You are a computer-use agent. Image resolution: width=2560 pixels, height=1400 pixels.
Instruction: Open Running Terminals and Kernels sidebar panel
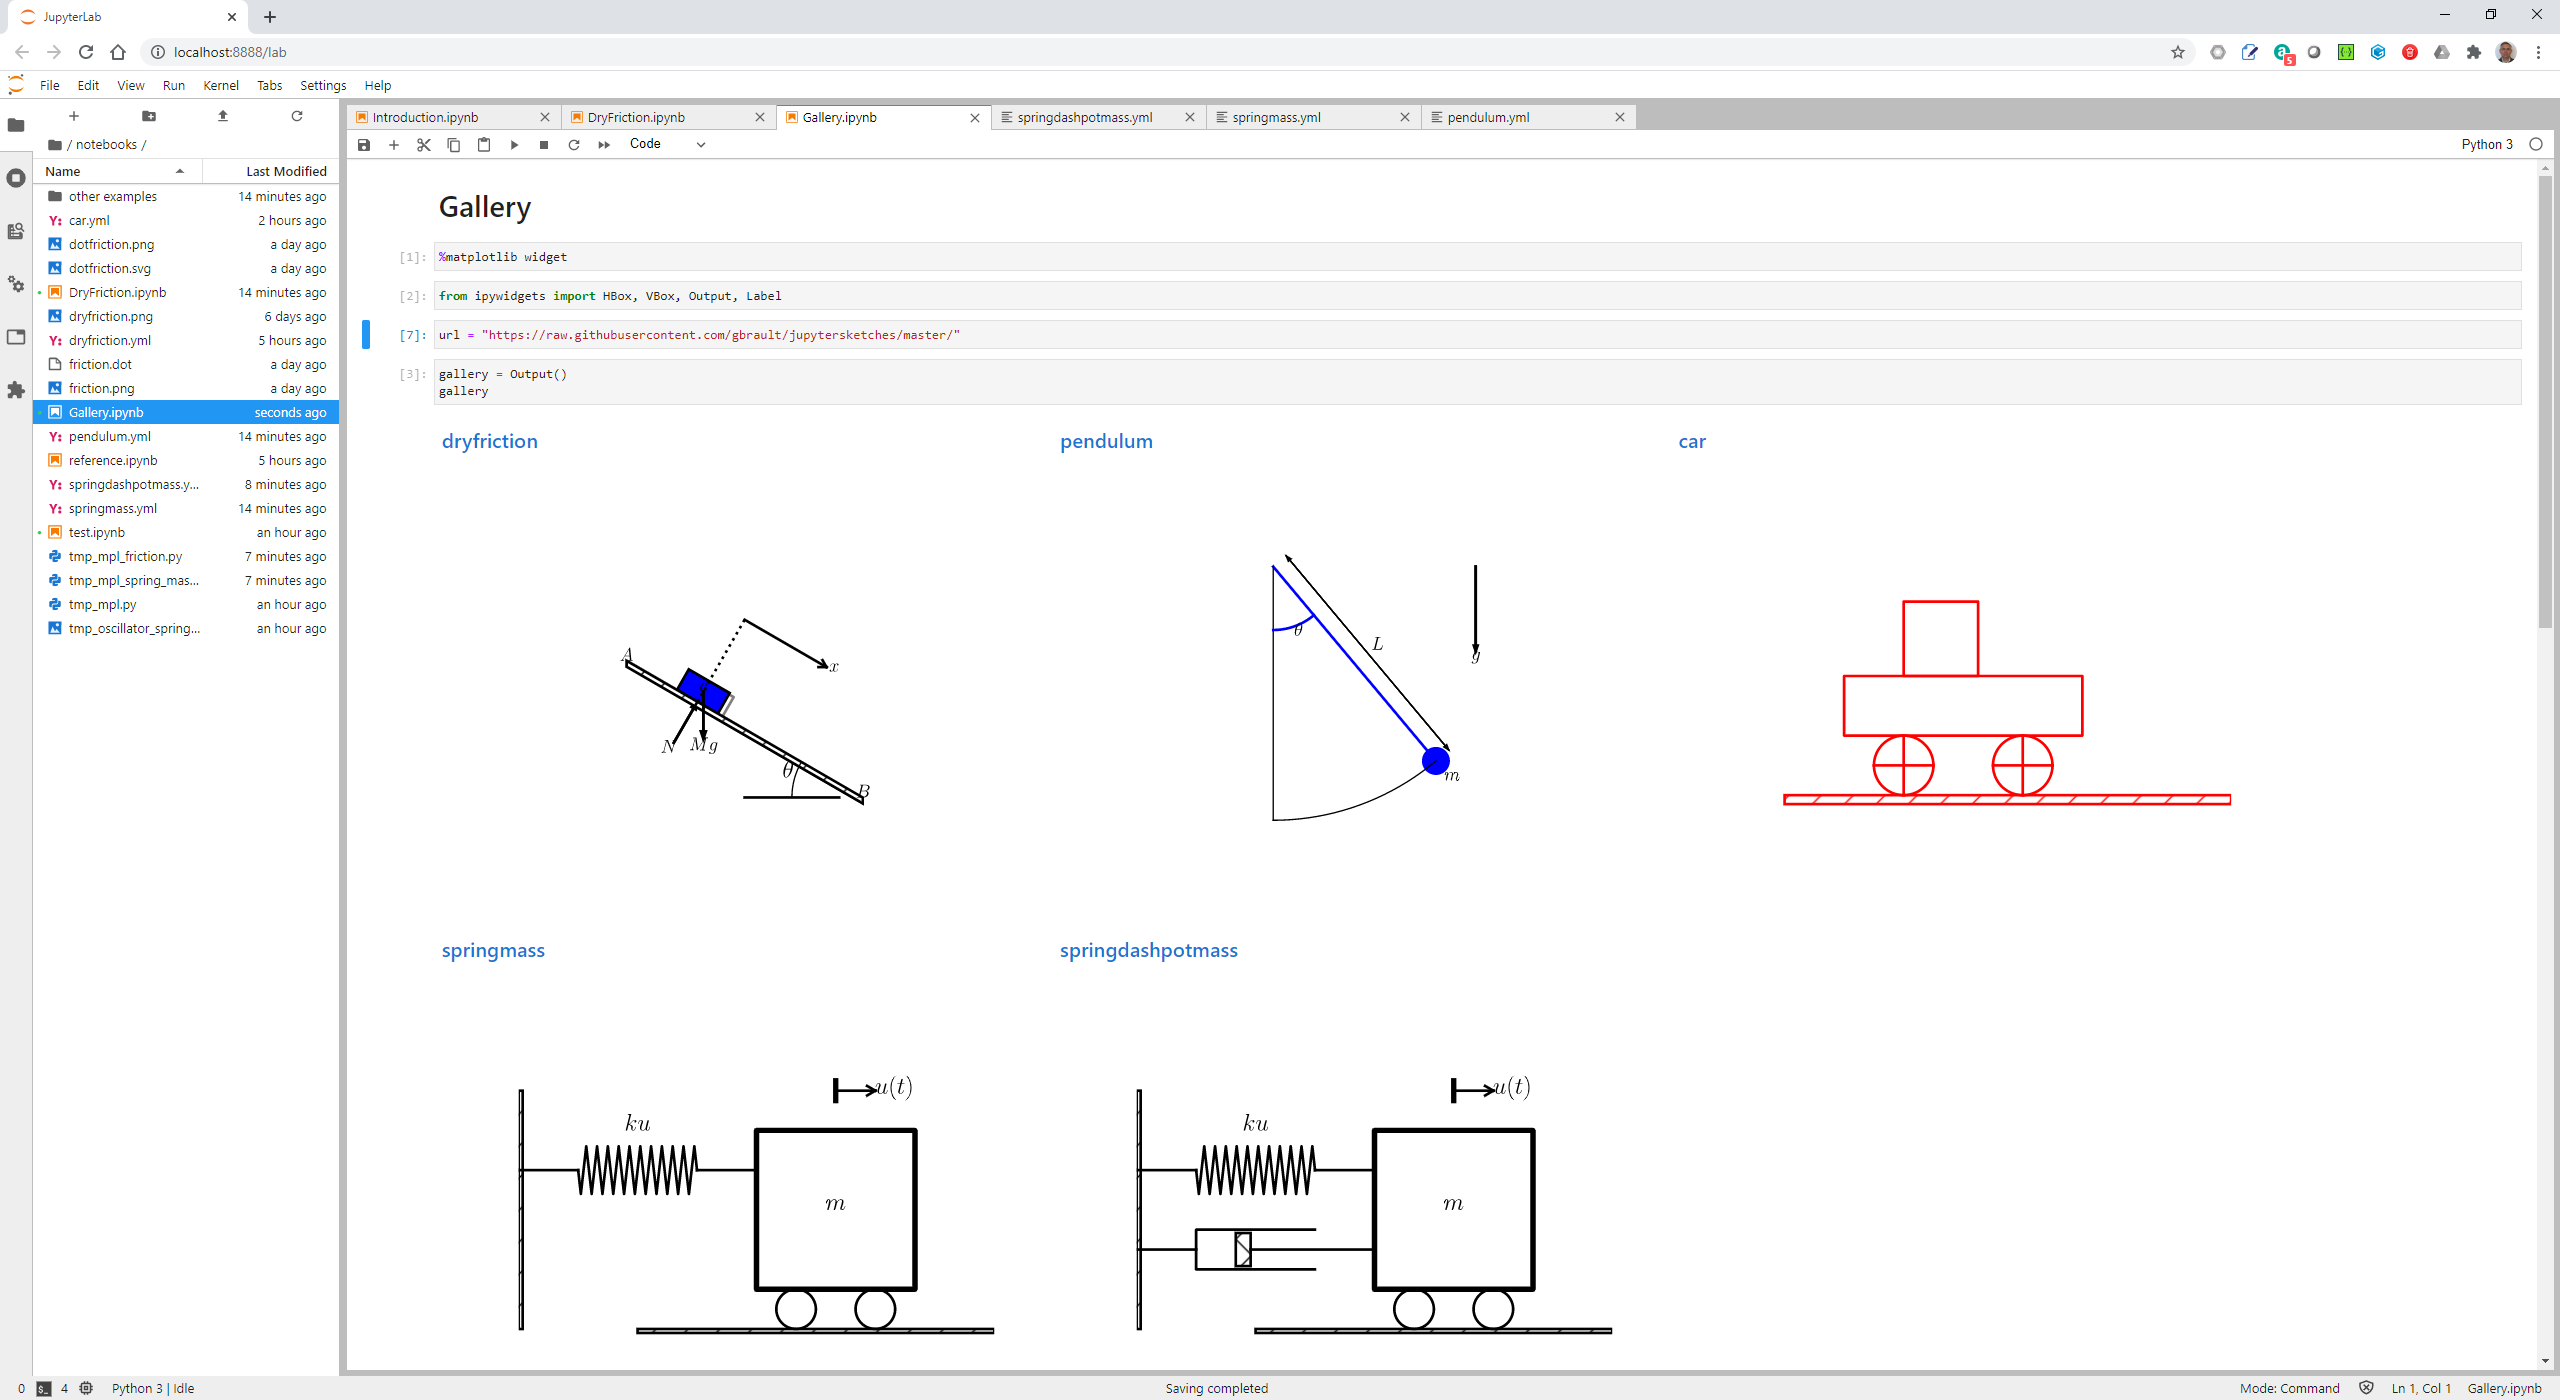(16, 178)
